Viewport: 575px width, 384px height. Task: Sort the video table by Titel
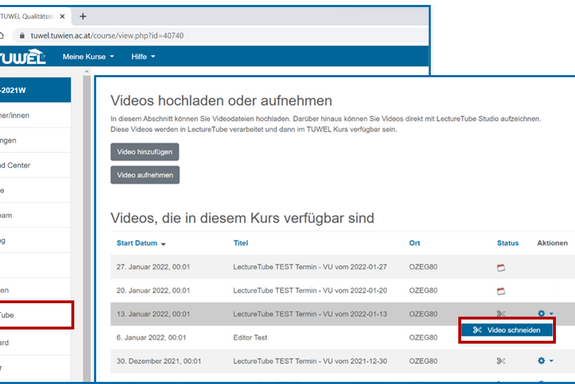[x=241, y=243]
